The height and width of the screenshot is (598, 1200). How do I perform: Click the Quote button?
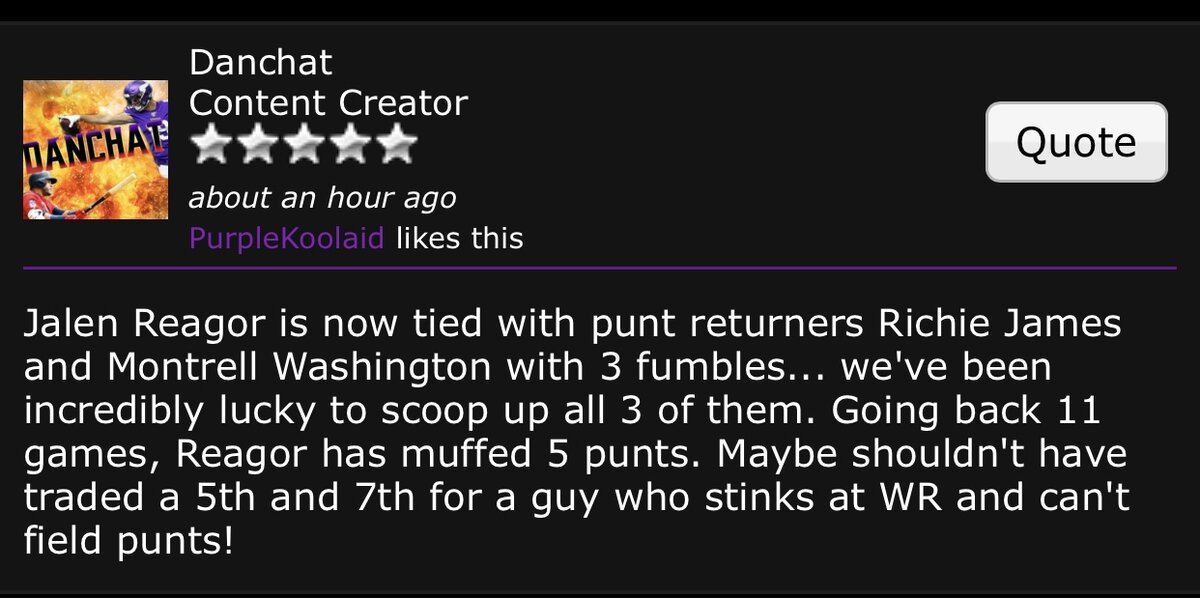(1076, 142)
